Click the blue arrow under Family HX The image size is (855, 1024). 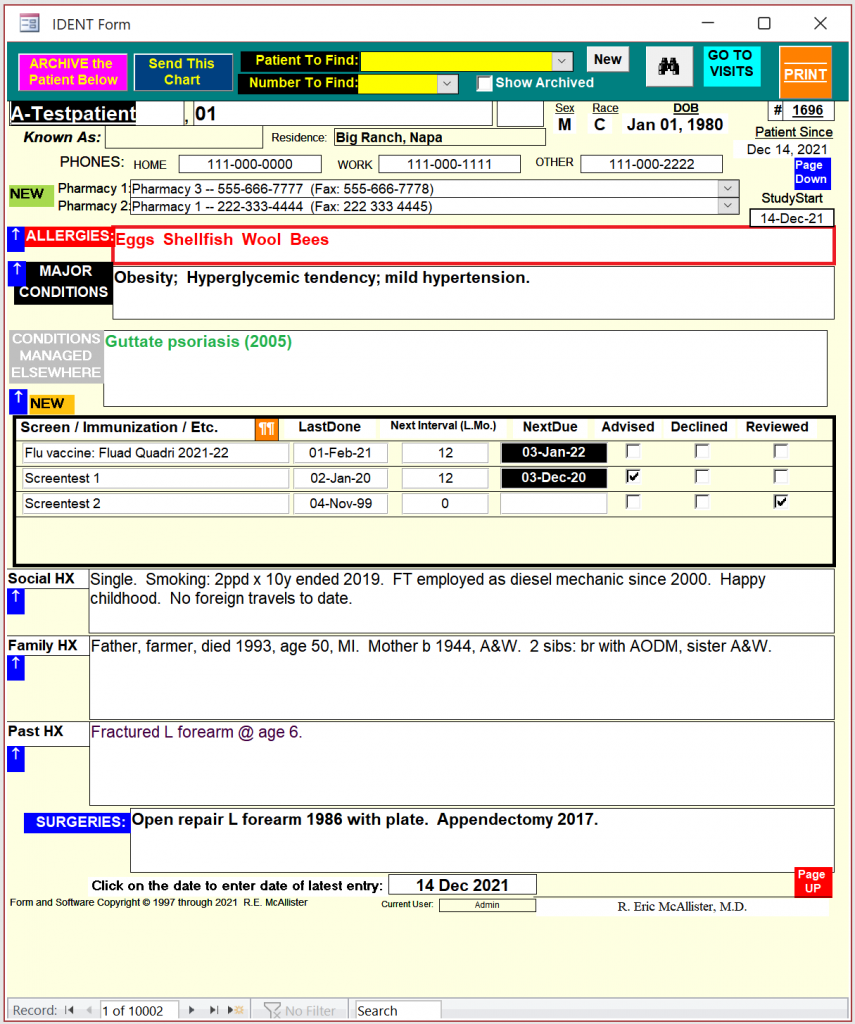point(16,668)
